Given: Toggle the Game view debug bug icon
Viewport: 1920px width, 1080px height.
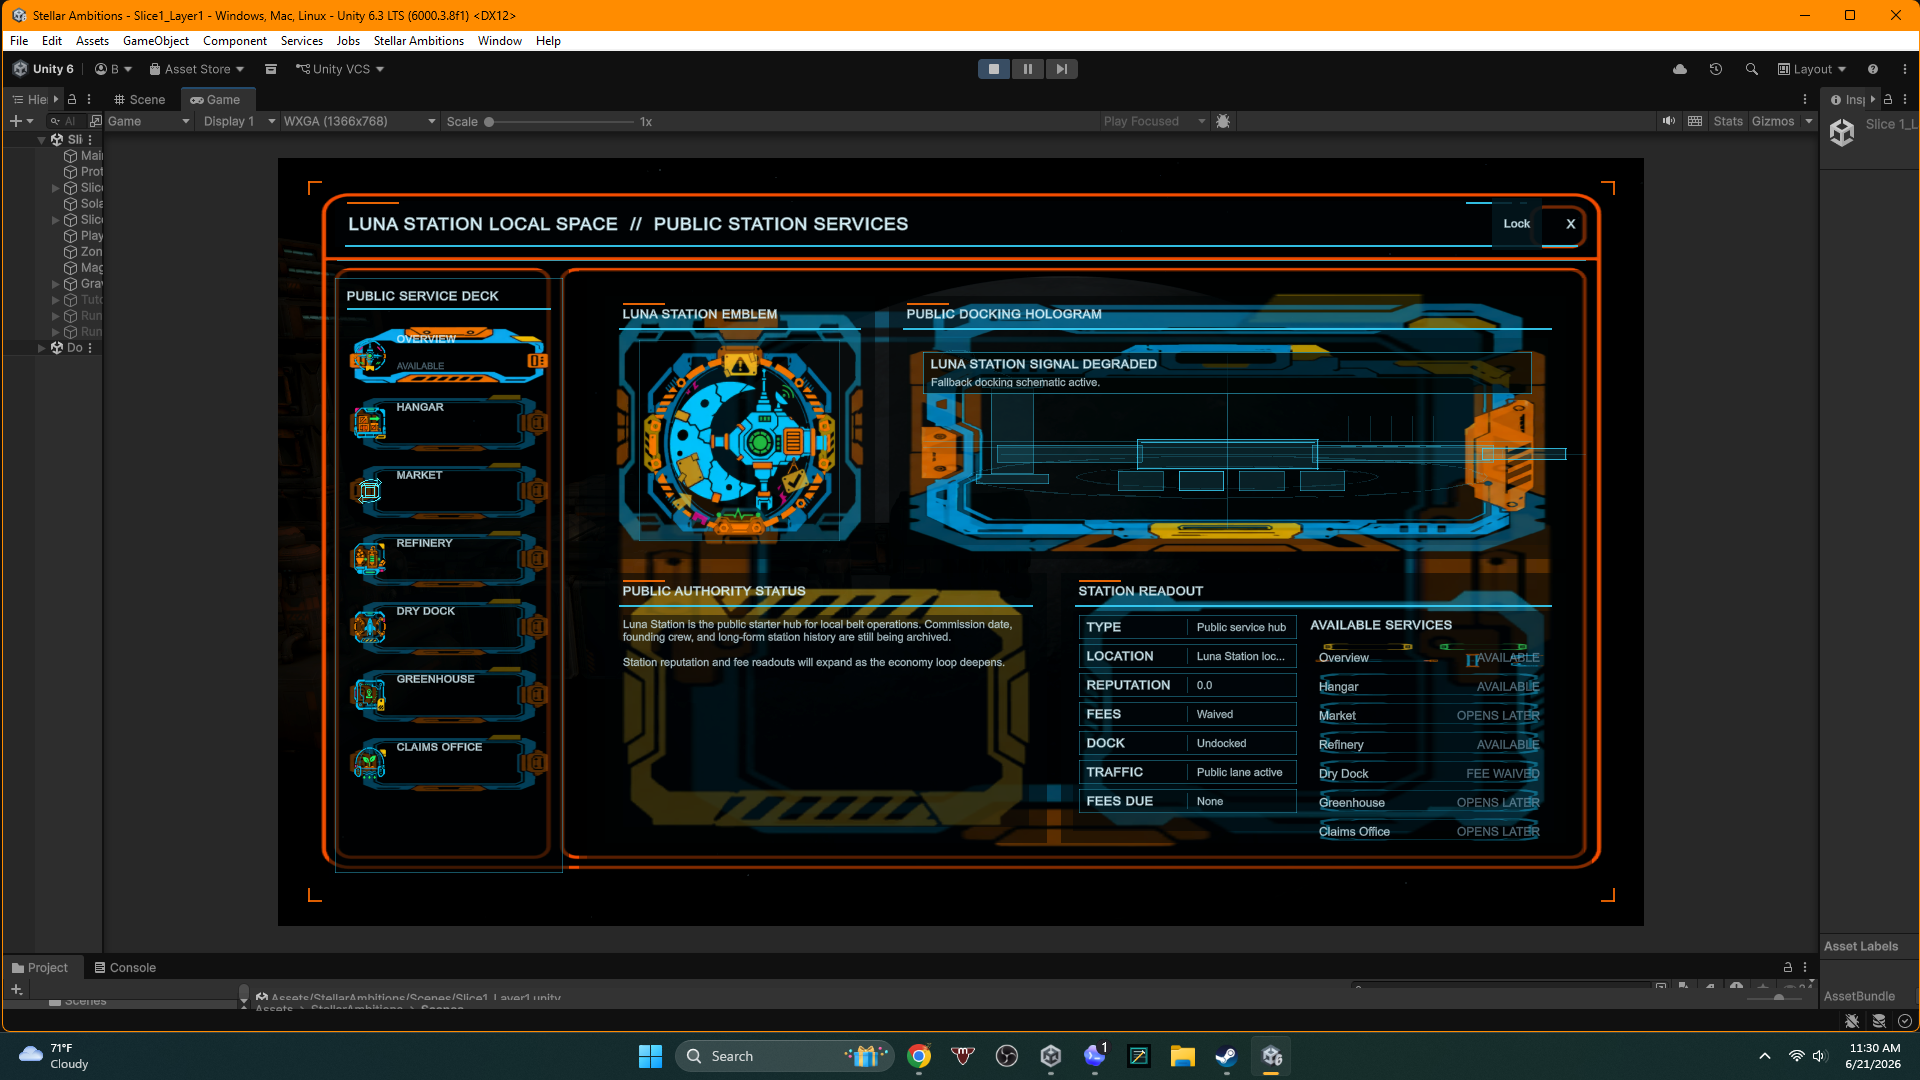Looking at the screenshot, I should (1223, 121).
